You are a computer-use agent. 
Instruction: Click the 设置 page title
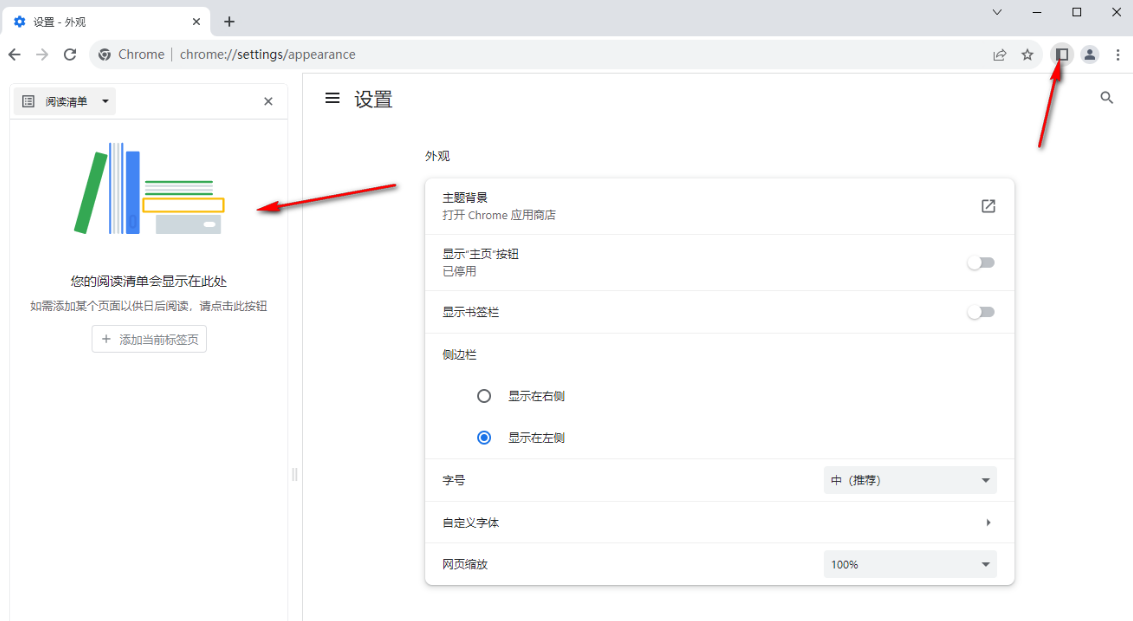coord(373,99)
